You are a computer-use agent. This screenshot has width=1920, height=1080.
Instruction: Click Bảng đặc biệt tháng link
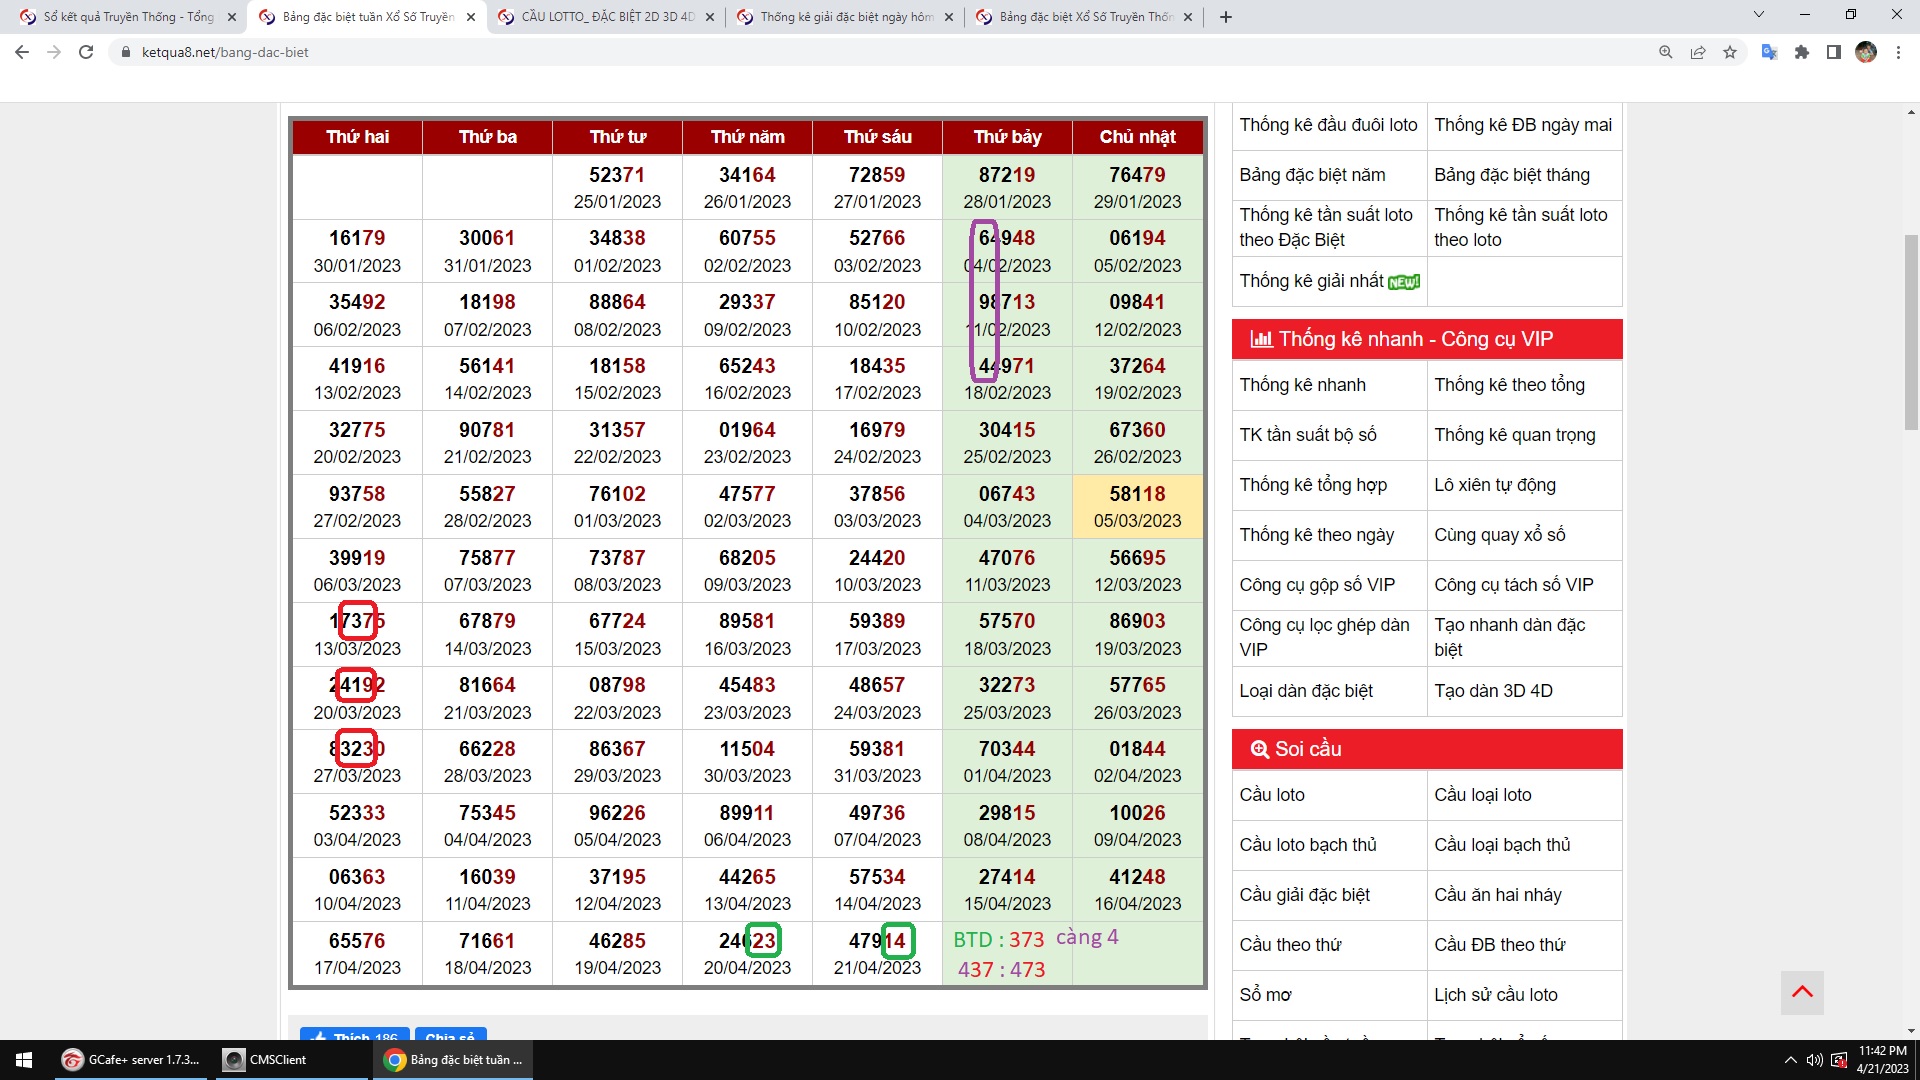click(1511, 175)
